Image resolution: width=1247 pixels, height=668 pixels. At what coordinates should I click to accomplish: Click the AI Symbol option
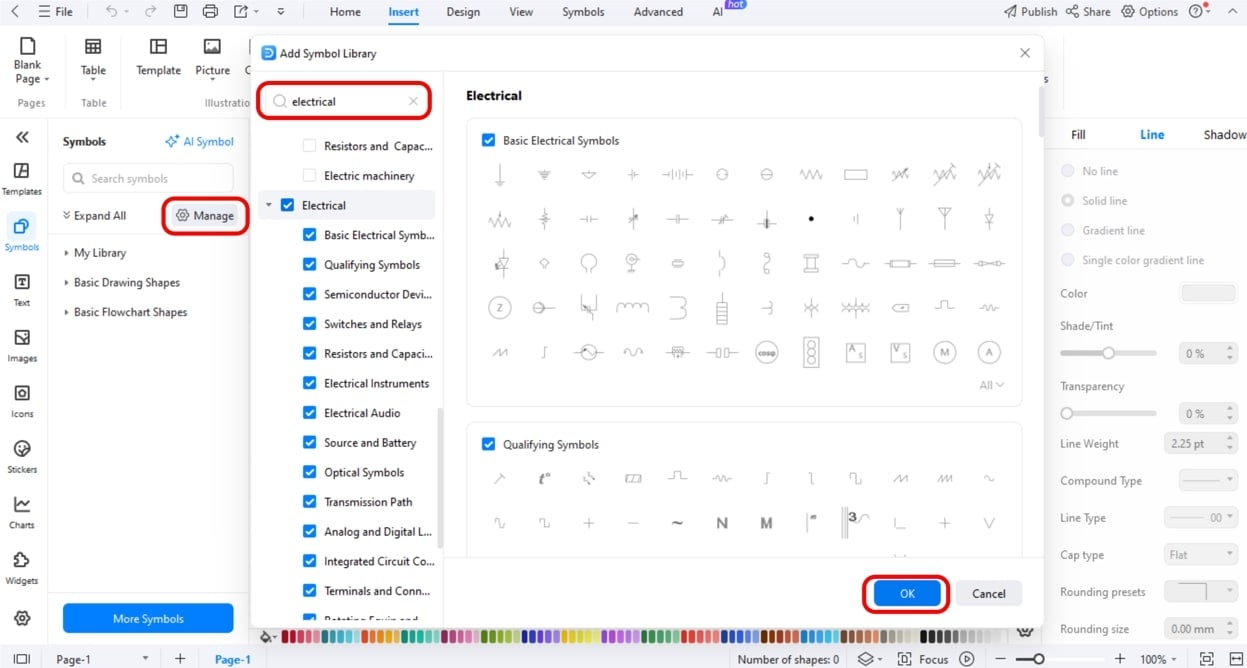[x=199, y=141]
